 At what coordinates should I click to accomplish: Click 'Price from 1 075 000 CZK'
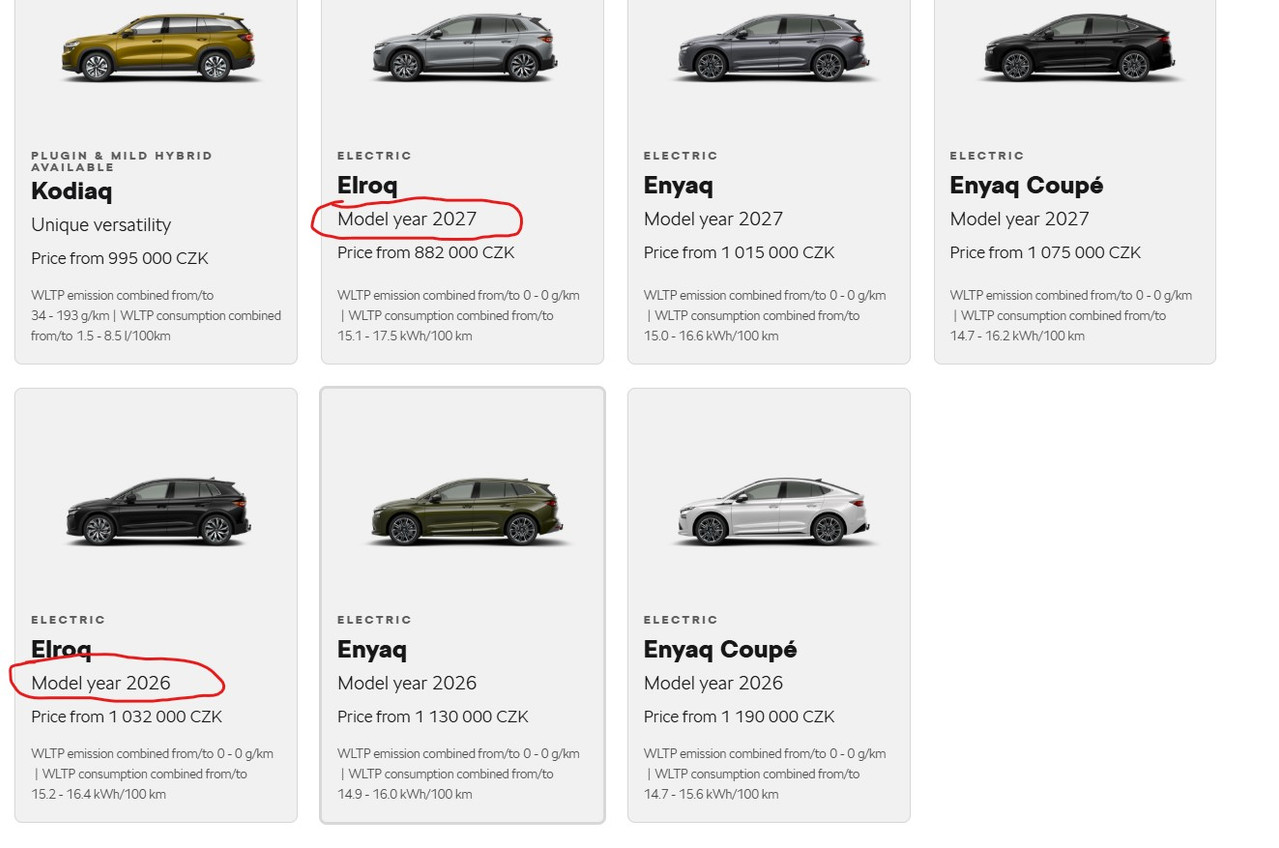point(1045,252)
